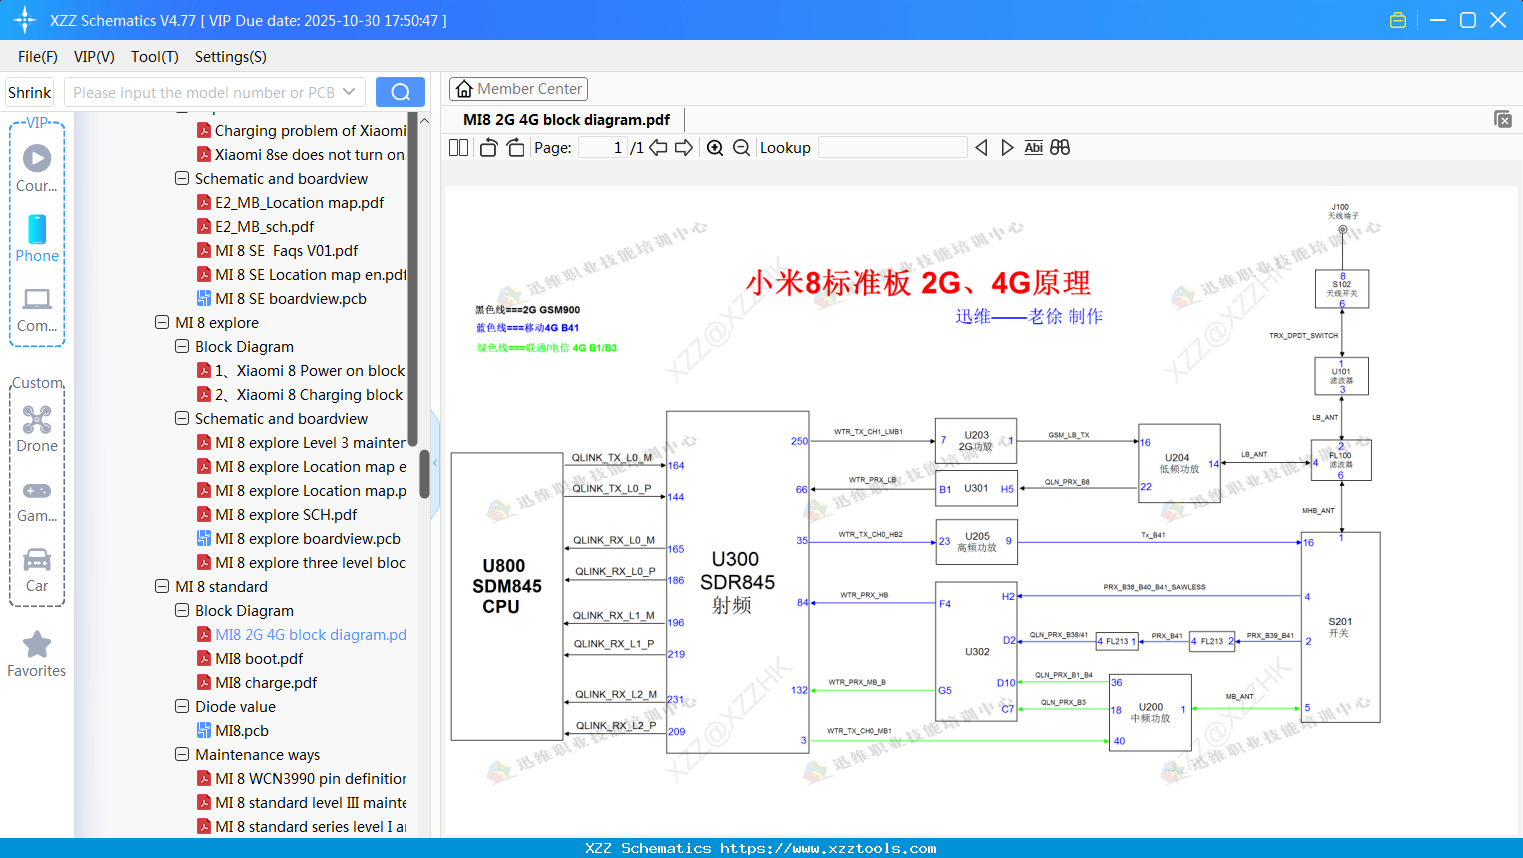Open the Favorites star panel
Image resolution: width=1523 pixels, height=858 pixels.
(x=36, y=646)
